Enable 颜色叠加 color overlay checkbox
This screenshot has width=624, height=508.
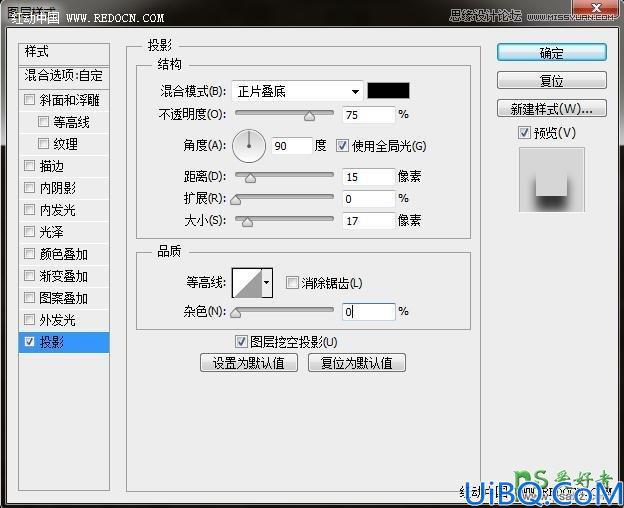click(29, 253)
